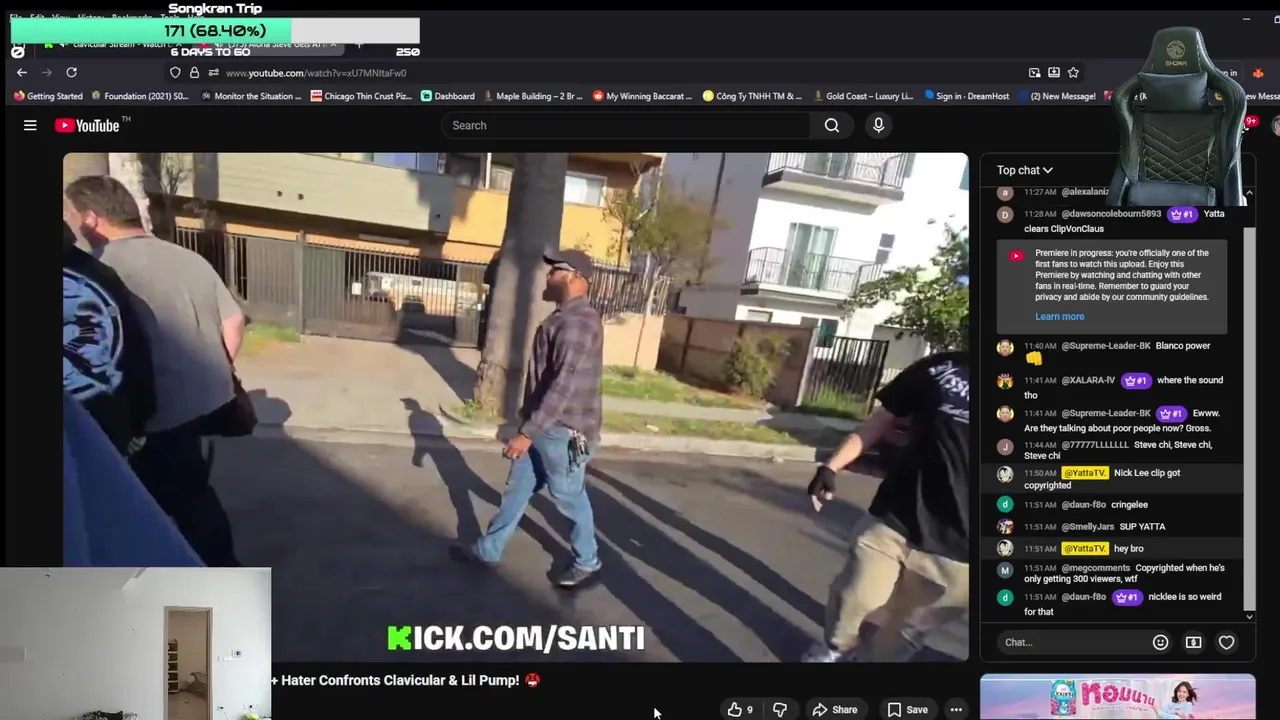The image size is (1280, 720).
Task: Click the @YattaTV badge on 'hey bro' message
Action: (x=1084, y=548)
